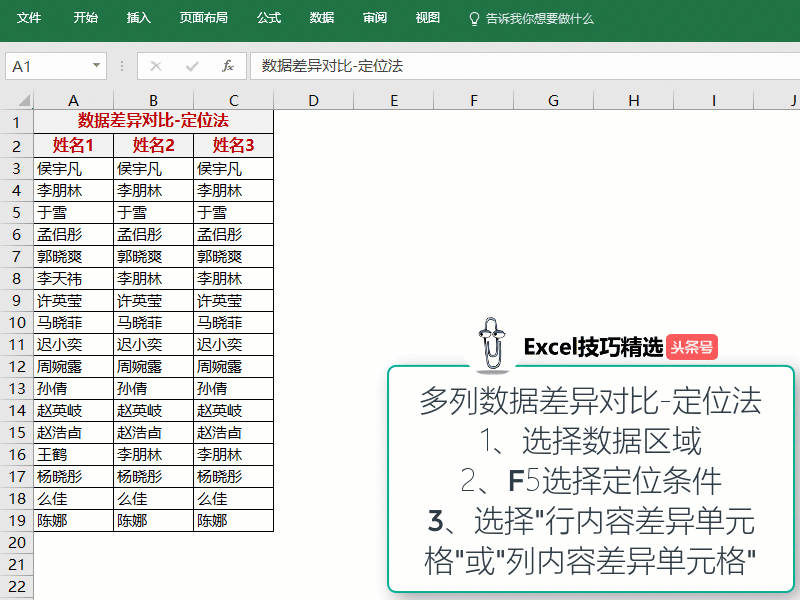Open the 插入 ribbon tab
The height and width of the screenshot is (600, 800).
coord(138,18)
